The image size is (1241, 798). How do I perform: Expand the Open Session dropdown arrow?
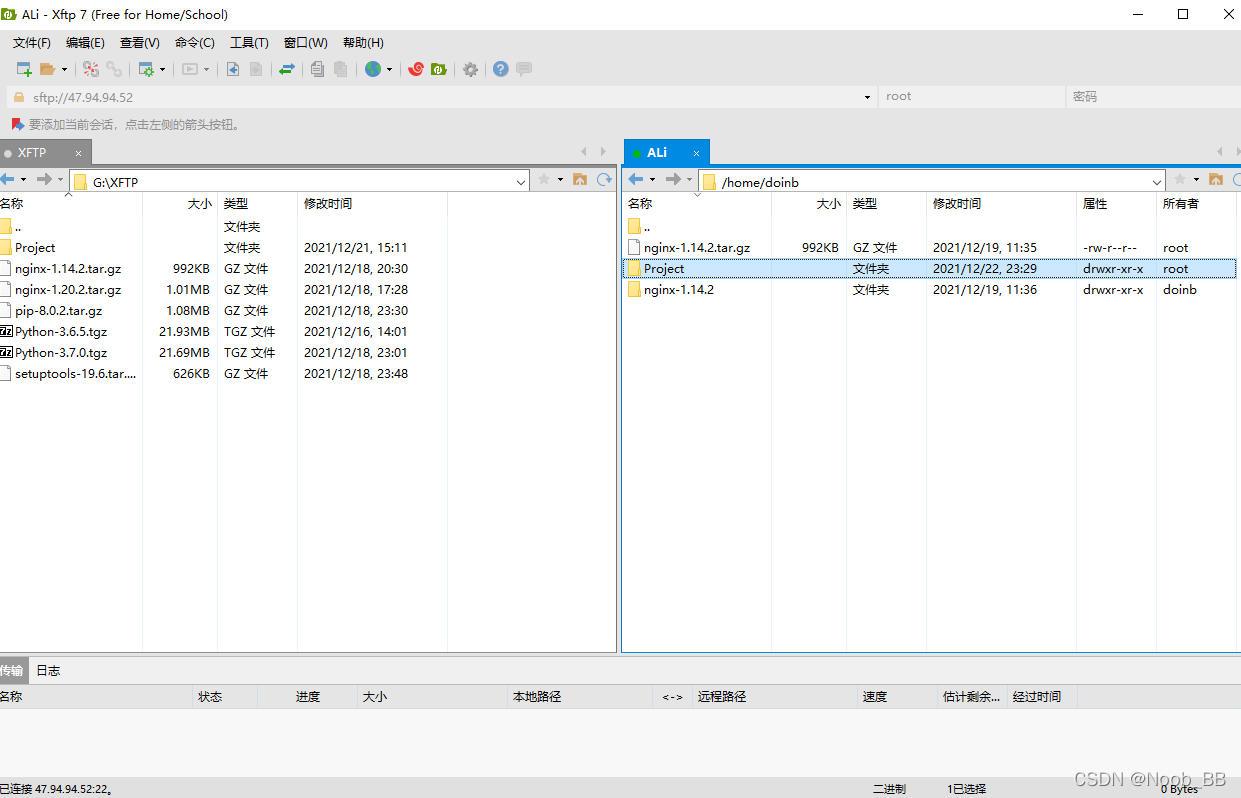pyautogui.click(x=65, y=70)
